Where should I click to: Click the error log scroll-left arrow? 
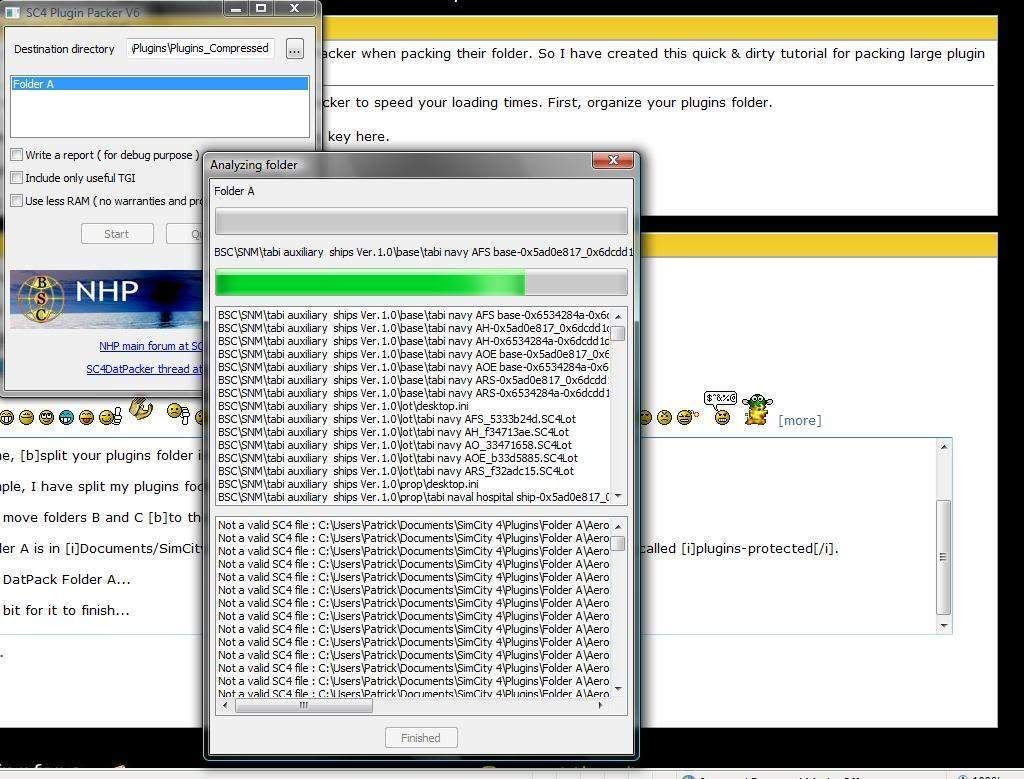click(x=225, y=705)
